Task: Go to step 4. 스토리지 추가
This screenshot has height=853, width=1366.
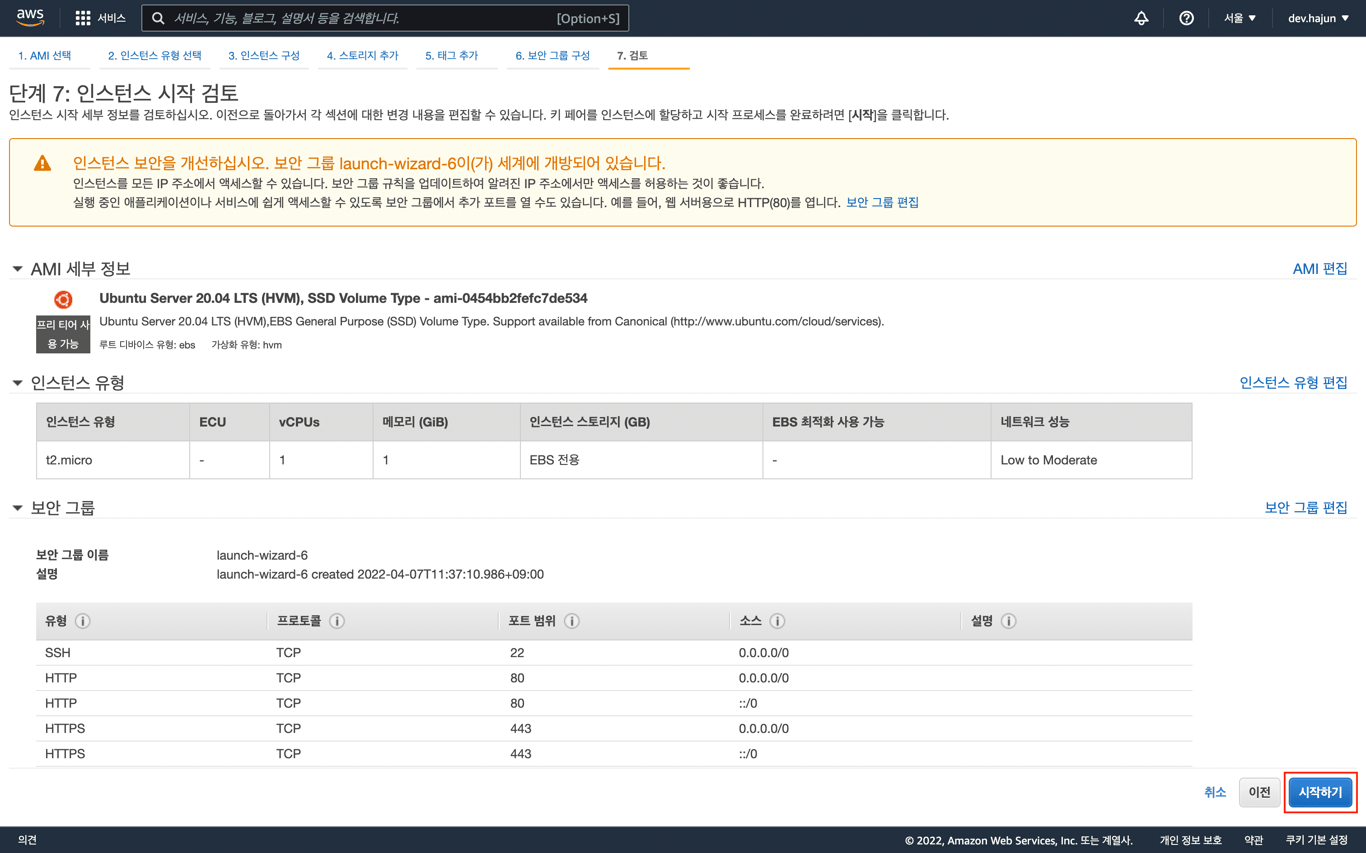Action: (362, 56)
